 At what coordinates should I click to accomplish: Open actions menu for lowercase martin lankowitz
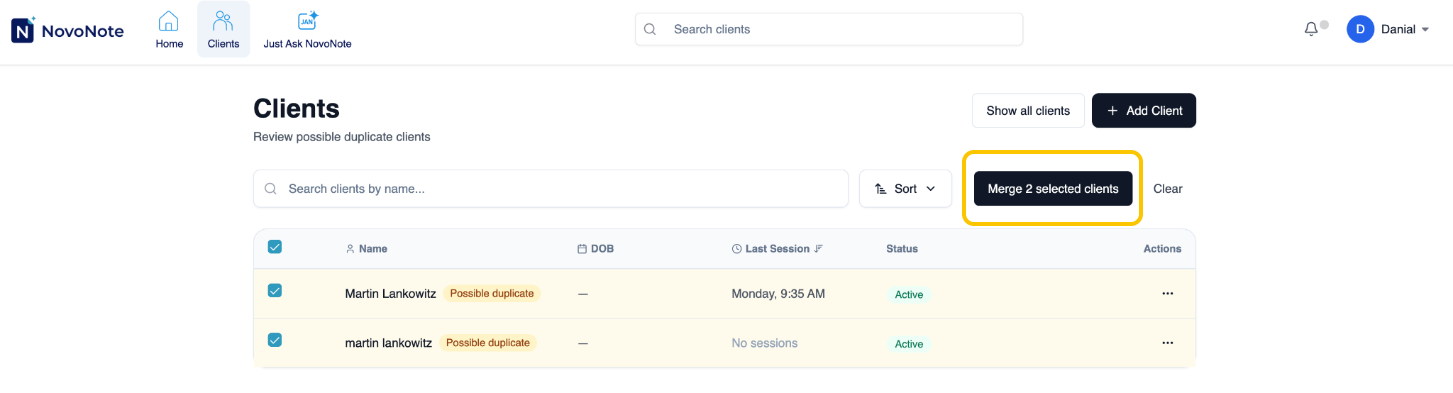1167,342
